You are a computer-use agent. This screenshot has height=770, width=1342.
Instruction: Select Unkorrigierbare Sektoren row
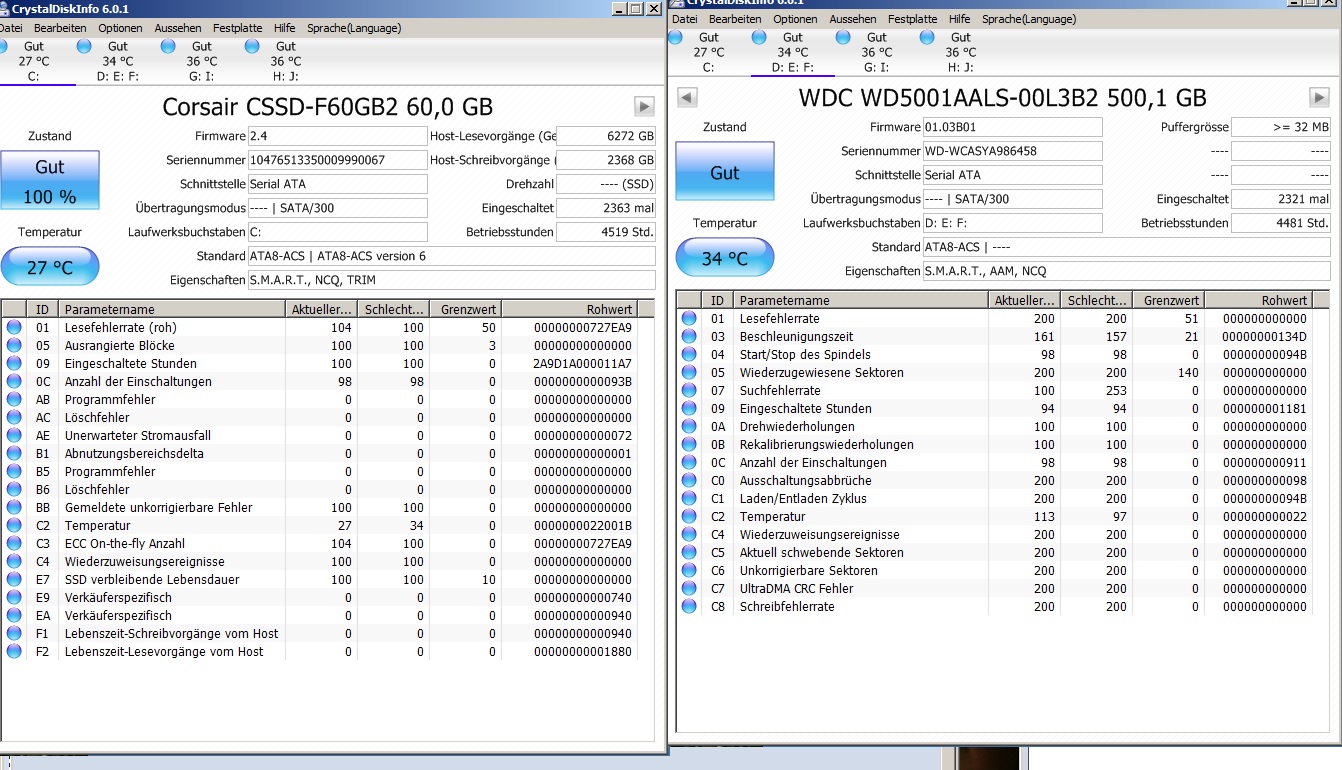[995, 570]
